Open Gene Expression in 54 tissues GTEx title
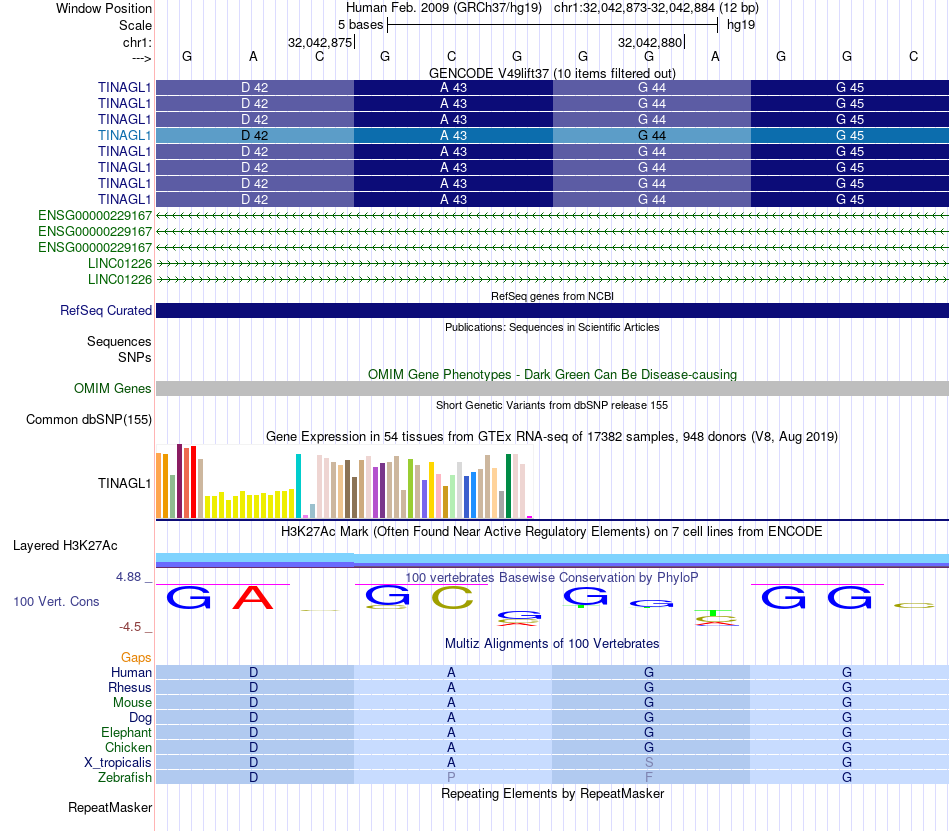The height and width of the screenshot is (831, 950). pos(552,437)
